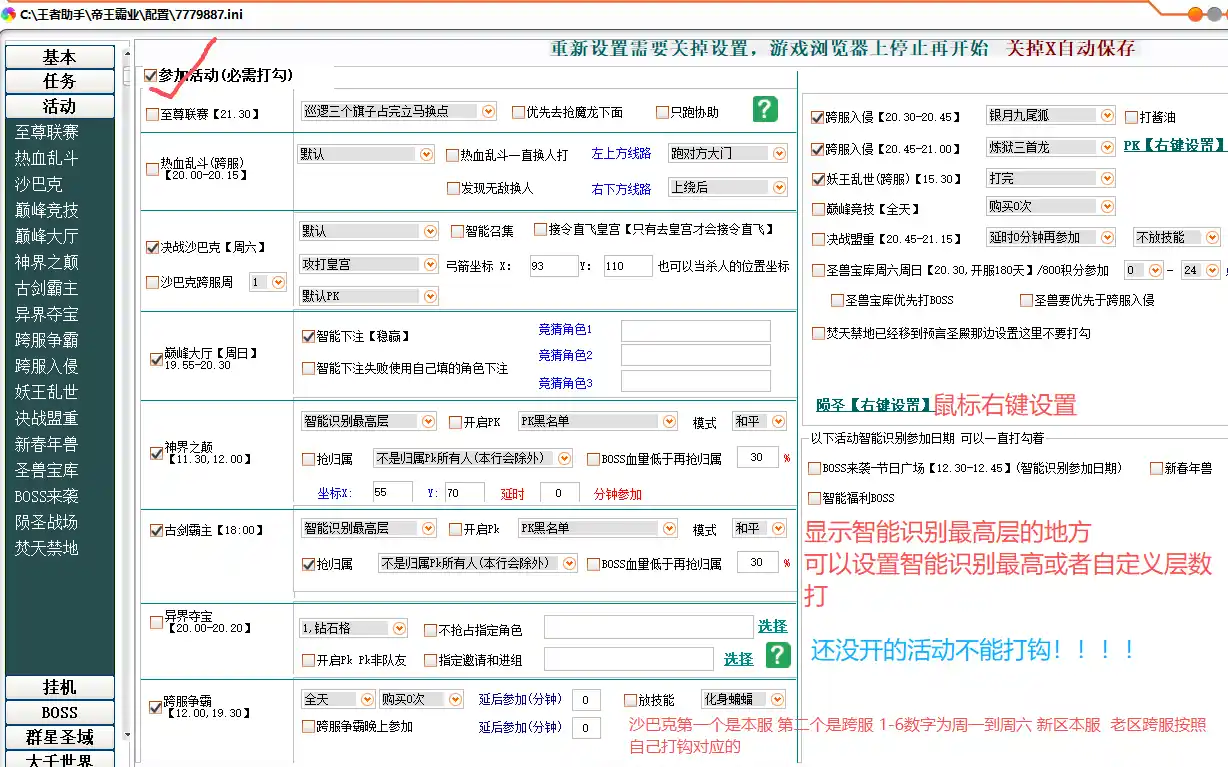Click the gray circle button at top right
Viewport: 1228px width, 767px height.
click(1216, 13)
